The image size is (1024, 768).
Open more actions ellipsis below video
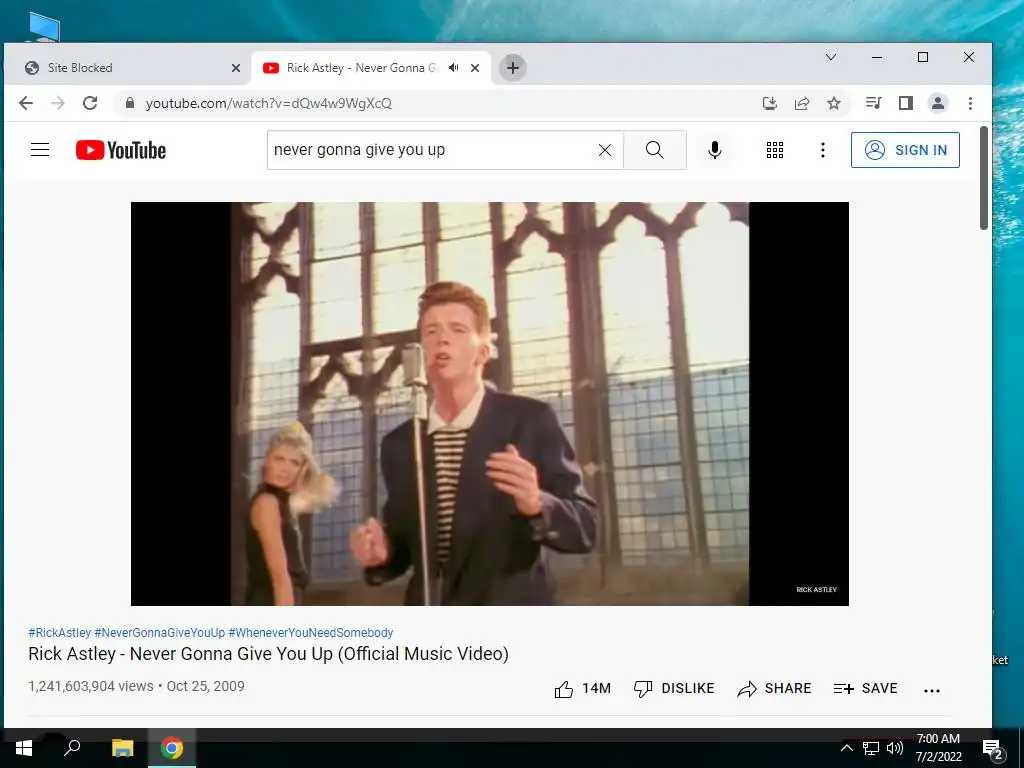932,690
